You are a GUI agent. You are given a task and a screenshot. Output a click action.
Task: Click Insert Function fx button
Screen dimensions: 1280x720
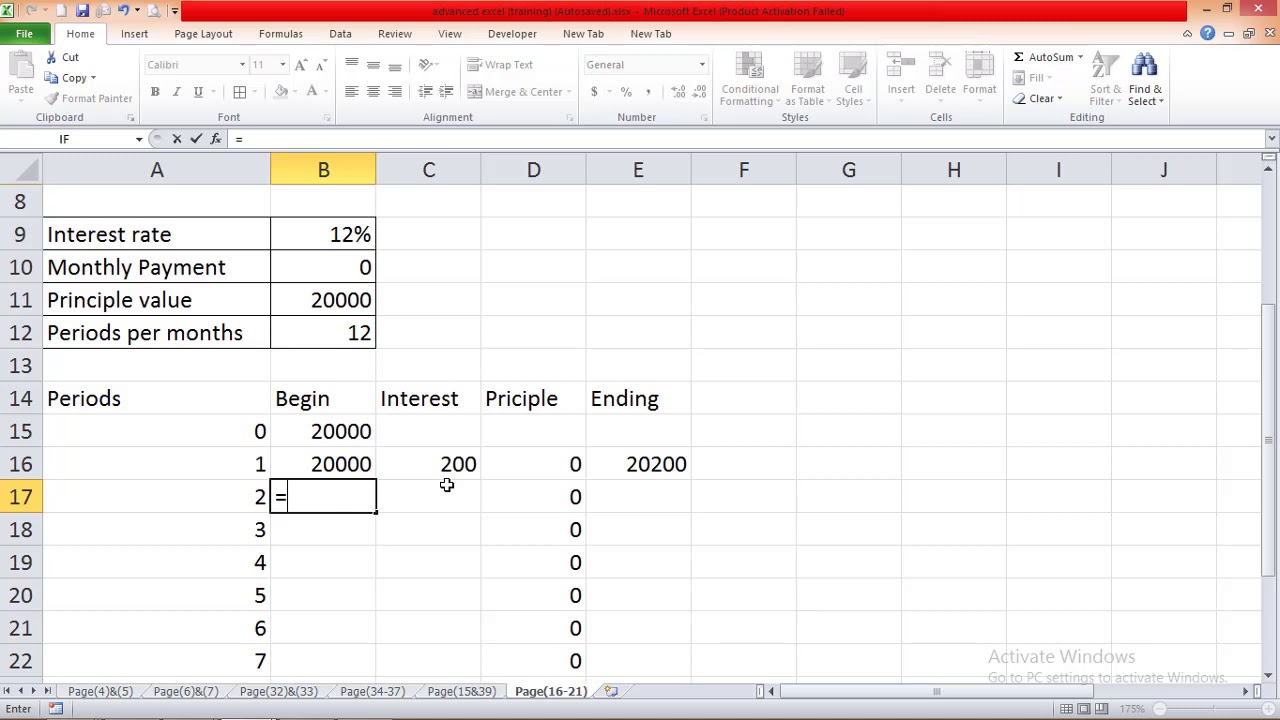click(216, 139)
